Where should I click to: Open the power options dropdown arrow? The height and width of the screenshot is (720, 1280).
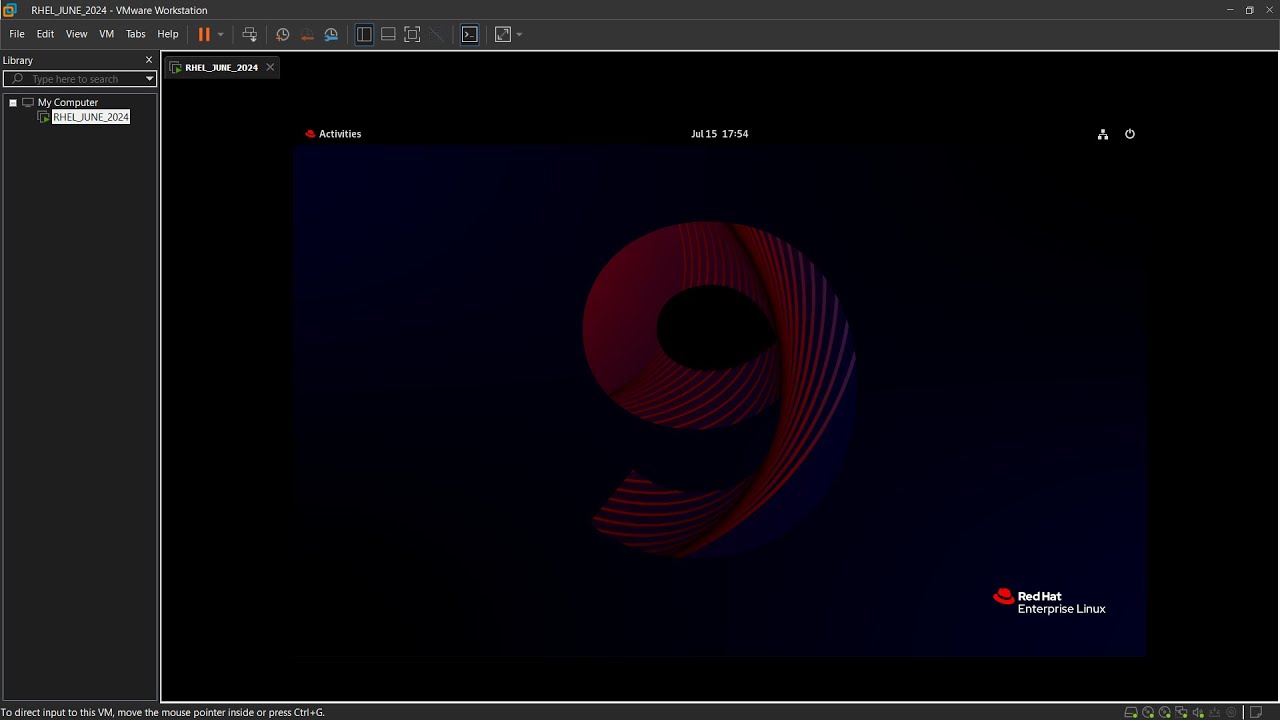coord(221,34)
